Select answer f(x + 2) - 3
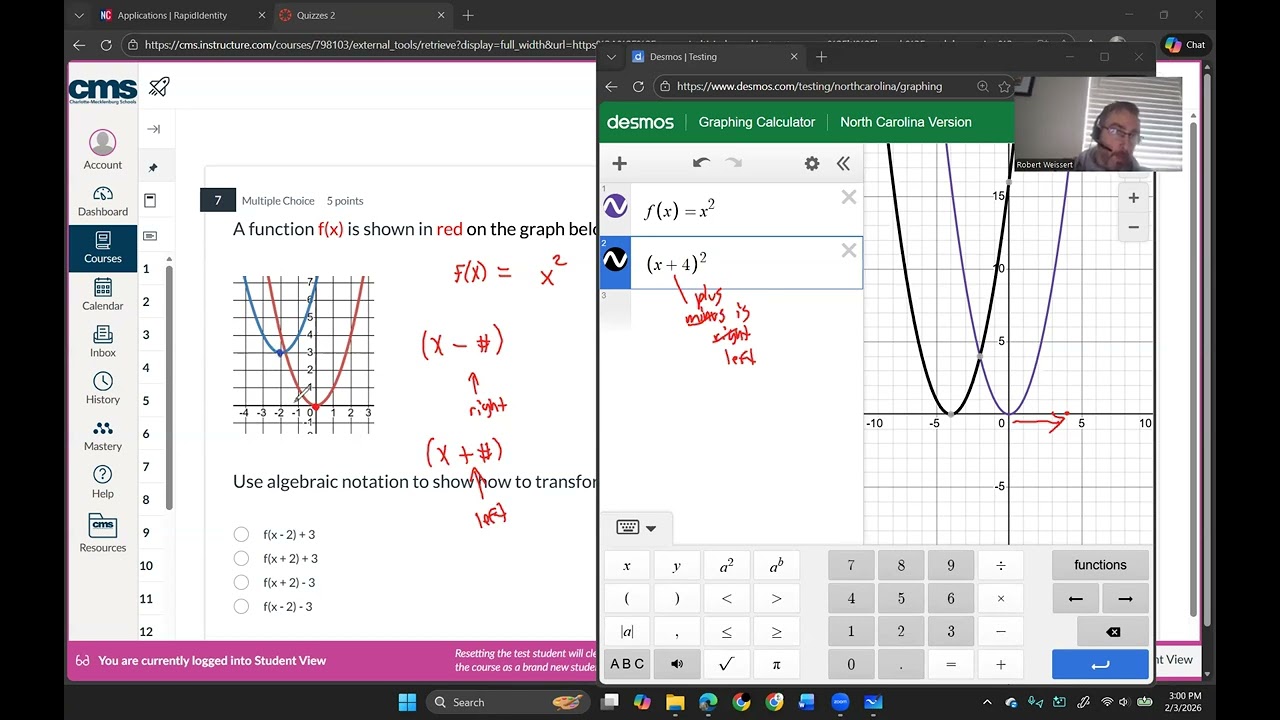 click(x=241, y=582)
